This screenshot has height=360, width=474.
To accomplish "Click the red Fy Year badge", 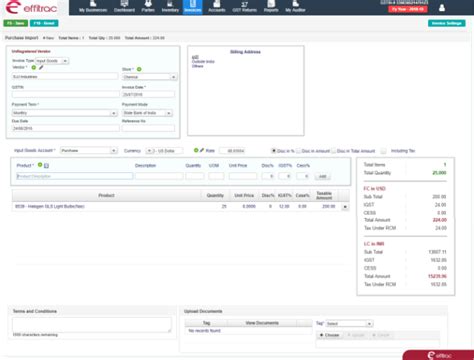I will click(x=408, y=9).
